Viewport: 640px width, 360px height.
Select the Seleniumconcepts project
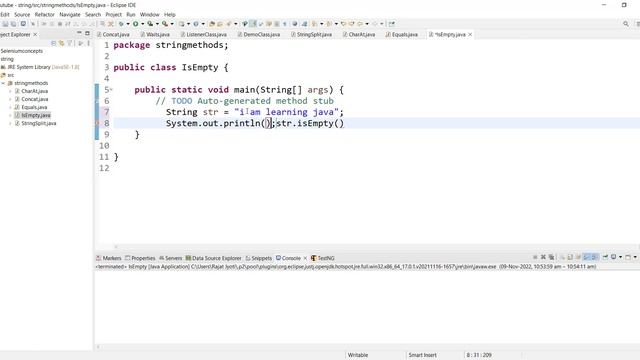(22, 51)
